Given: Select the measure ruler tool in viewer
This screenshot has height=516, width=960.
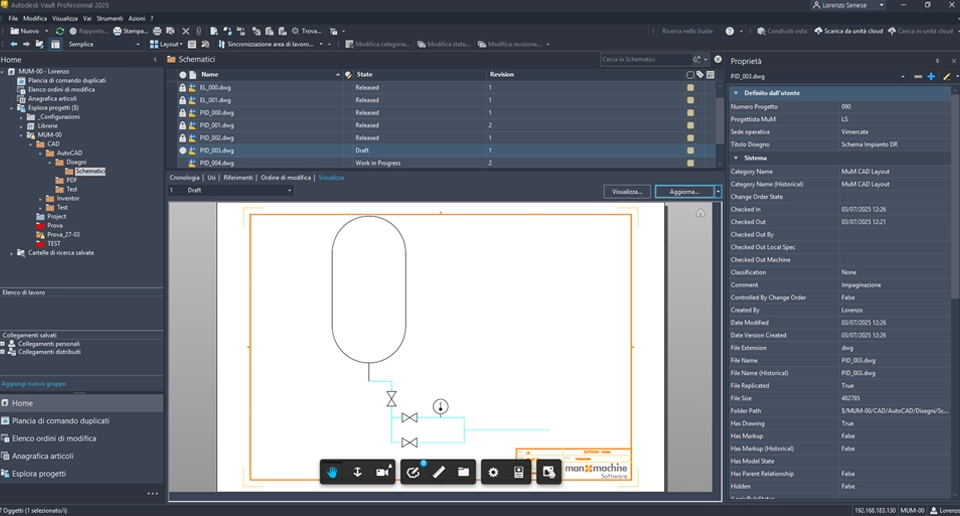Looking at the screenshot, I should tap(439, 472).
